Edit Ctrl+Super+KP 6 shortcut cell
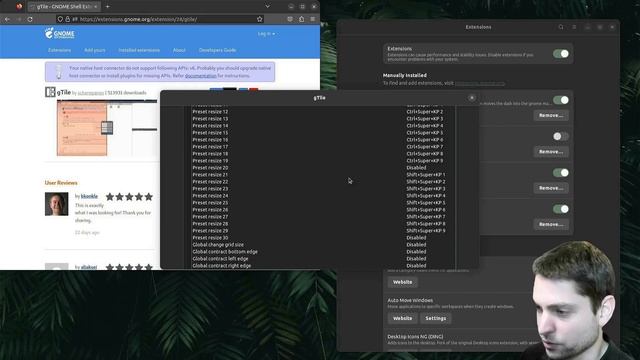The width and height of the screenshot is (640, 360). click(x=424, y=140)
